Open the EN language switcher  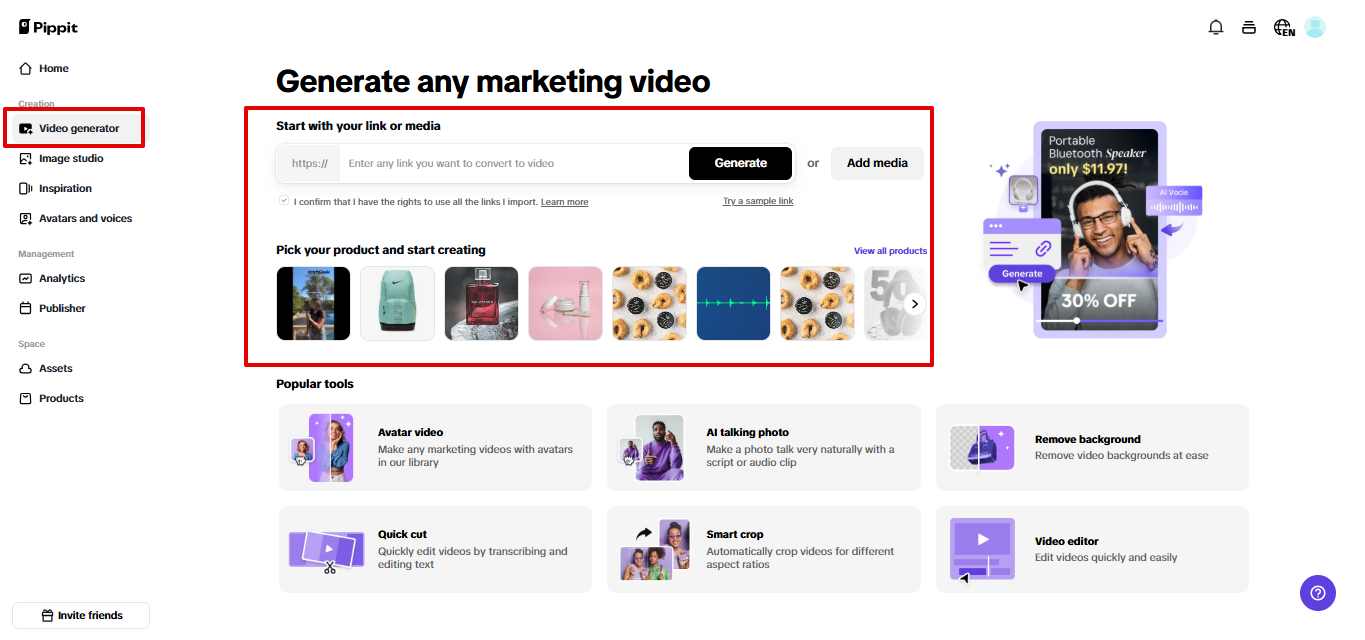pos(1282,27)
